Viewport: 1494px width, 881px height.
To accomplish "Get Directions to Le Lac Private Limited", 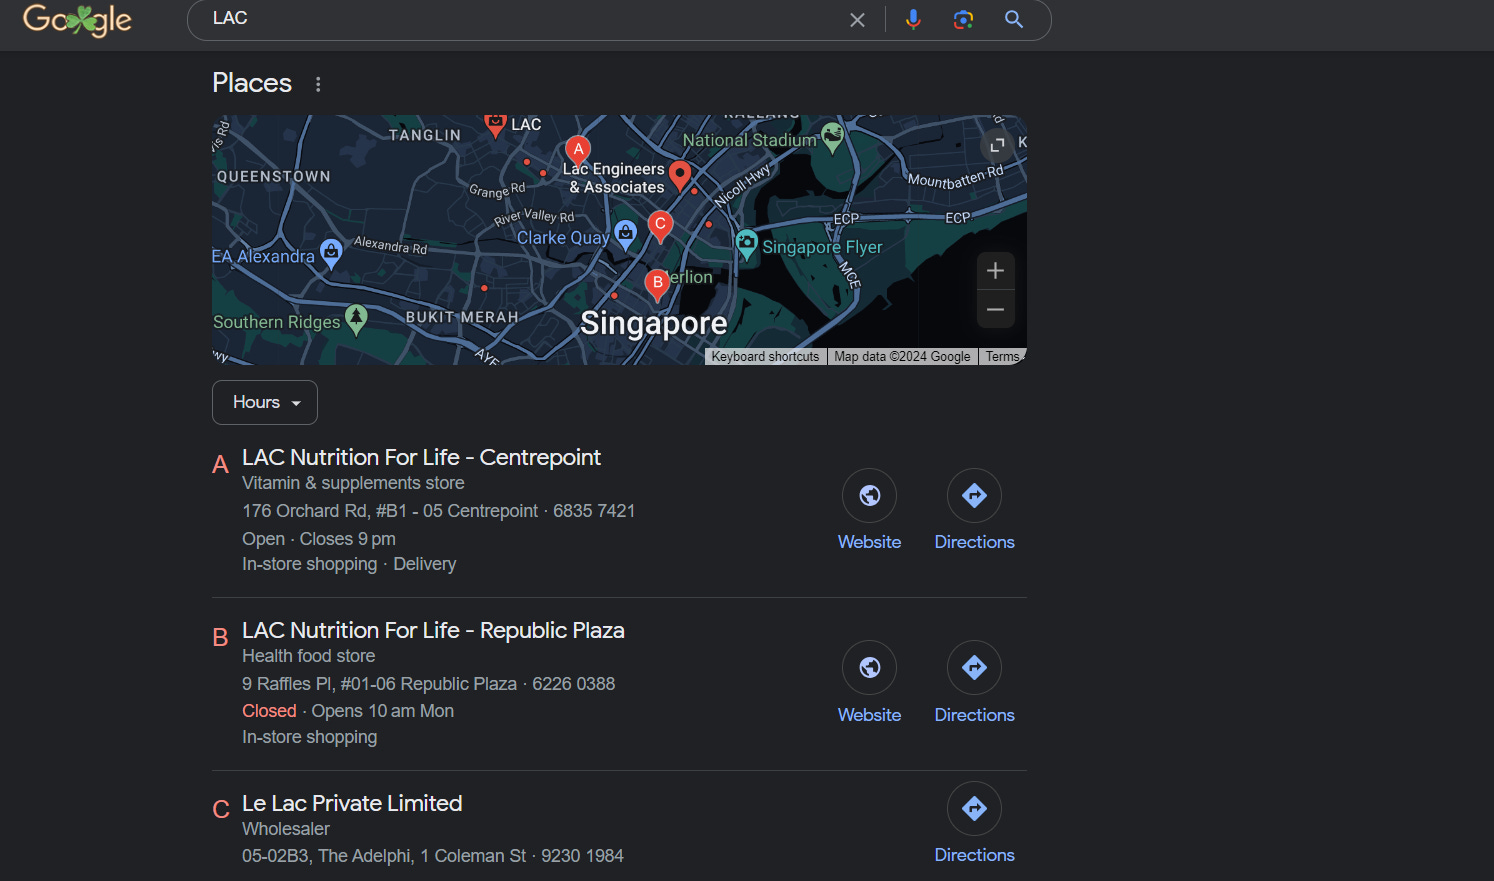I will coord(975,824).
